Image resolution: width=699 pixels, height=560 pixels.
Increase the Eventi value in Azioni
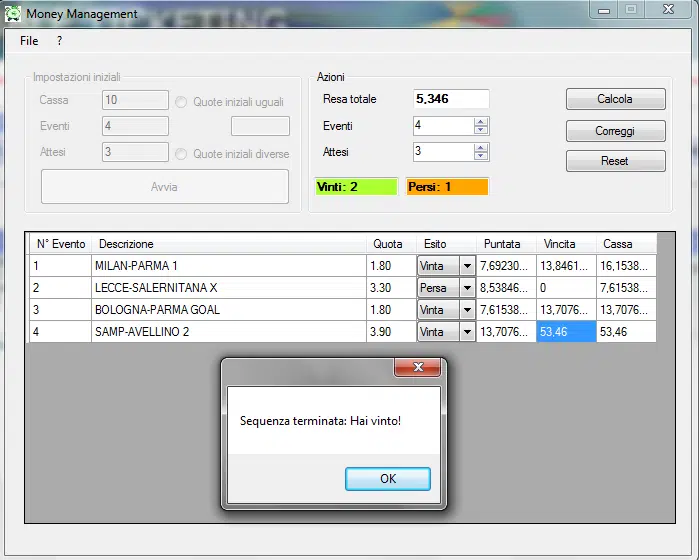click(x=481, y=122)
